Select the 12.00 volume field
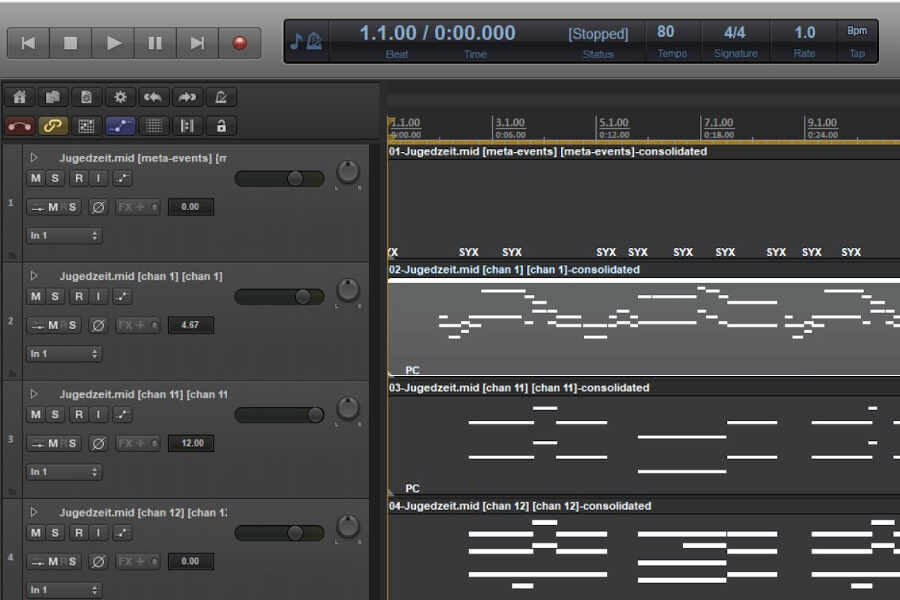 tap(191, 443)
